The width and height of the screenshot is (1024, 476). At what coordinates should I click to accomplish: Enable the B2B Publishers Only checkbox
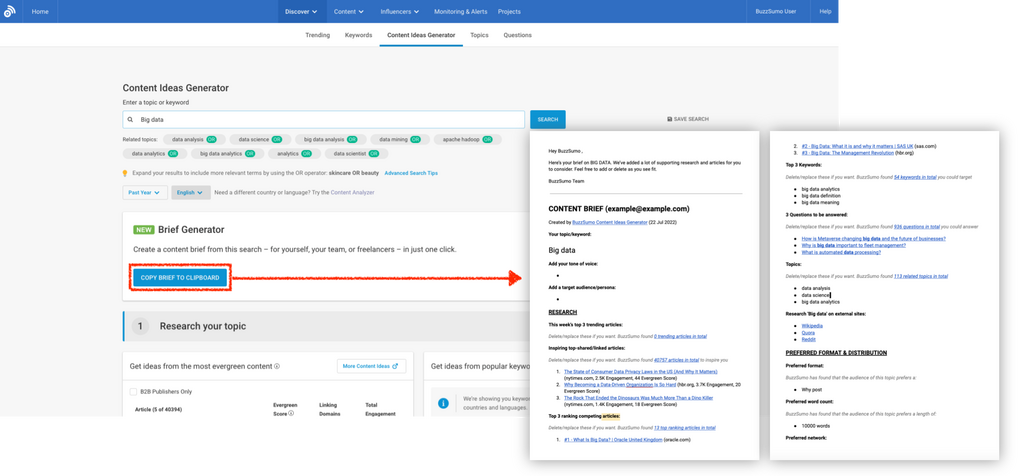[x=134, y=391]
